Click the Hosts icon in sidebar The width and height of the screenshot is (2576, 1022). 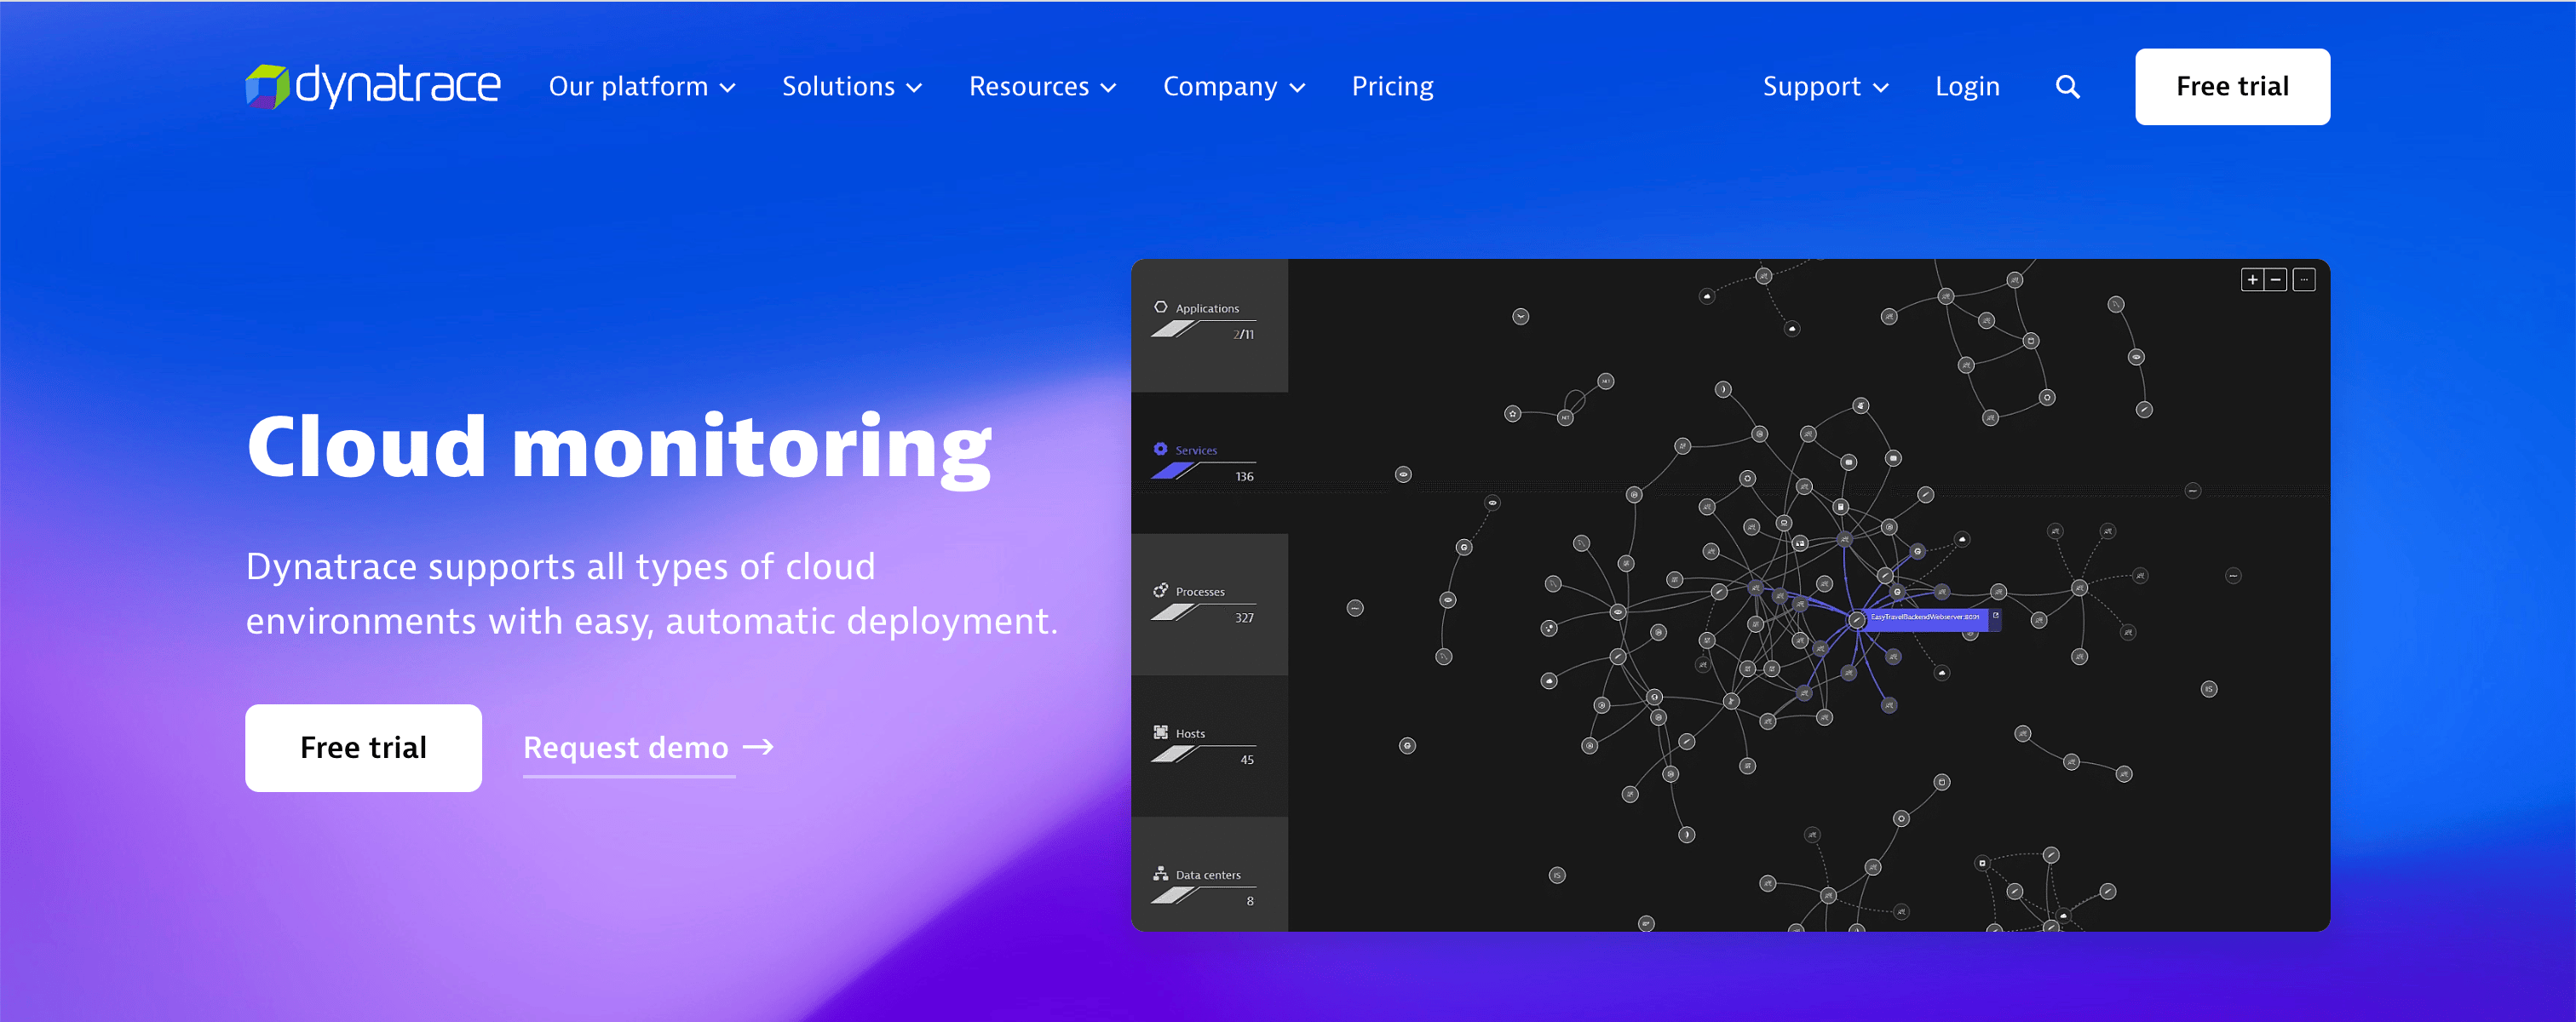(1160, 732)
